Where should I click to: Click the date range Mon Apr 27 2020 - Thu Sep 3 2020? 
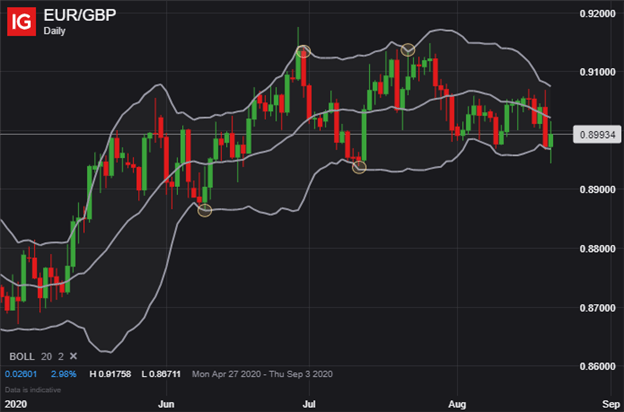tap(262, 374)
